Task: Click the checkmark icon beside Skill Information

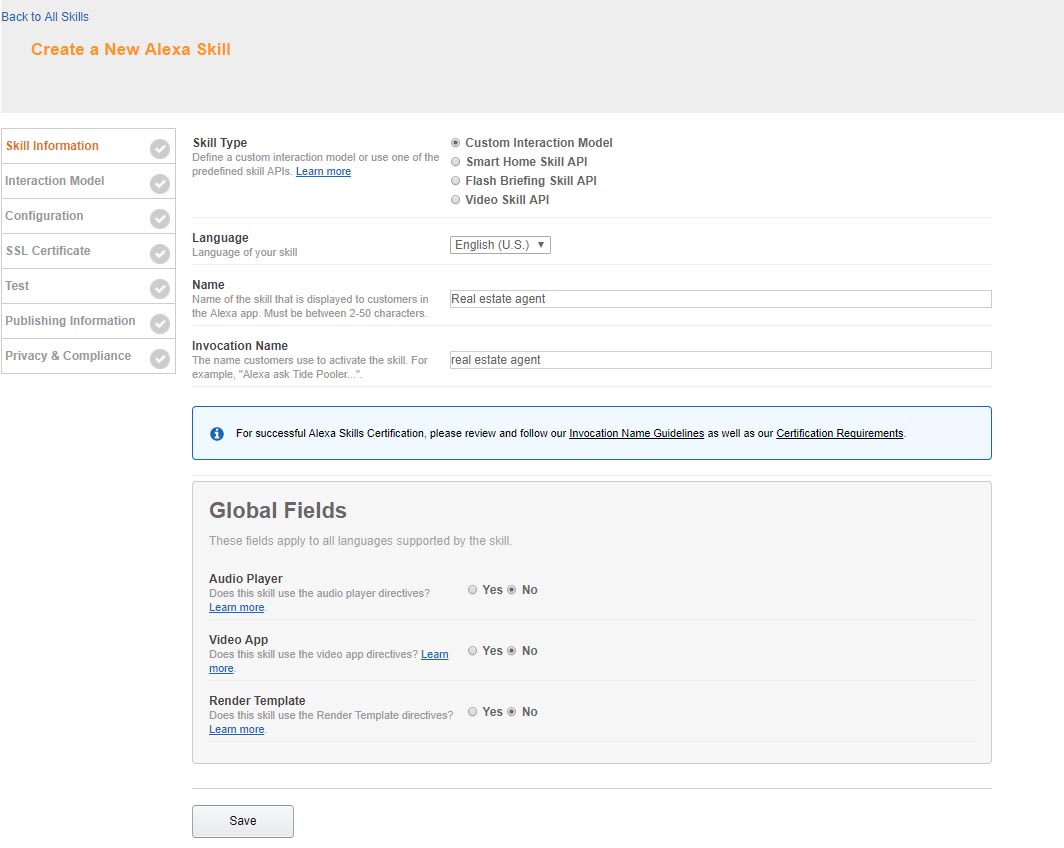Action: [x=160, y=149]
